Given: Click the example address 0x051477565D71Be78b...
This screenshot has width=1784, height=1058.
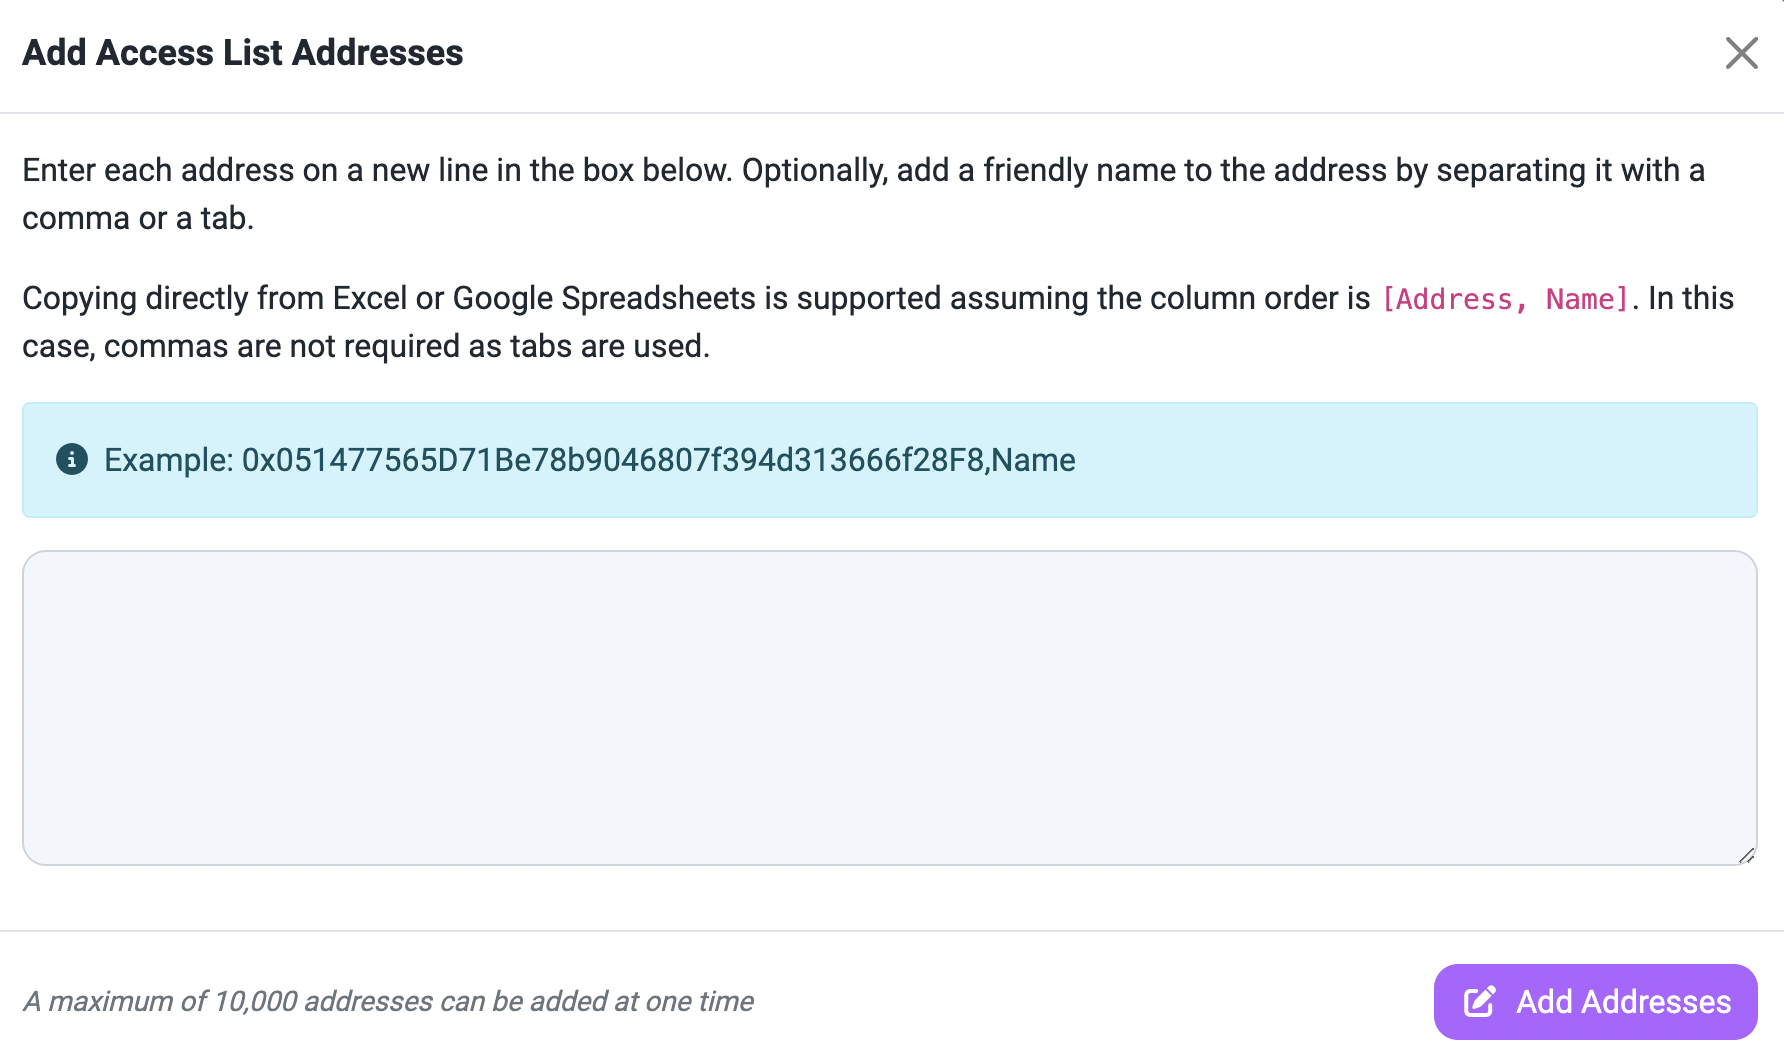Looking at the screenshot, I should 614,460.
